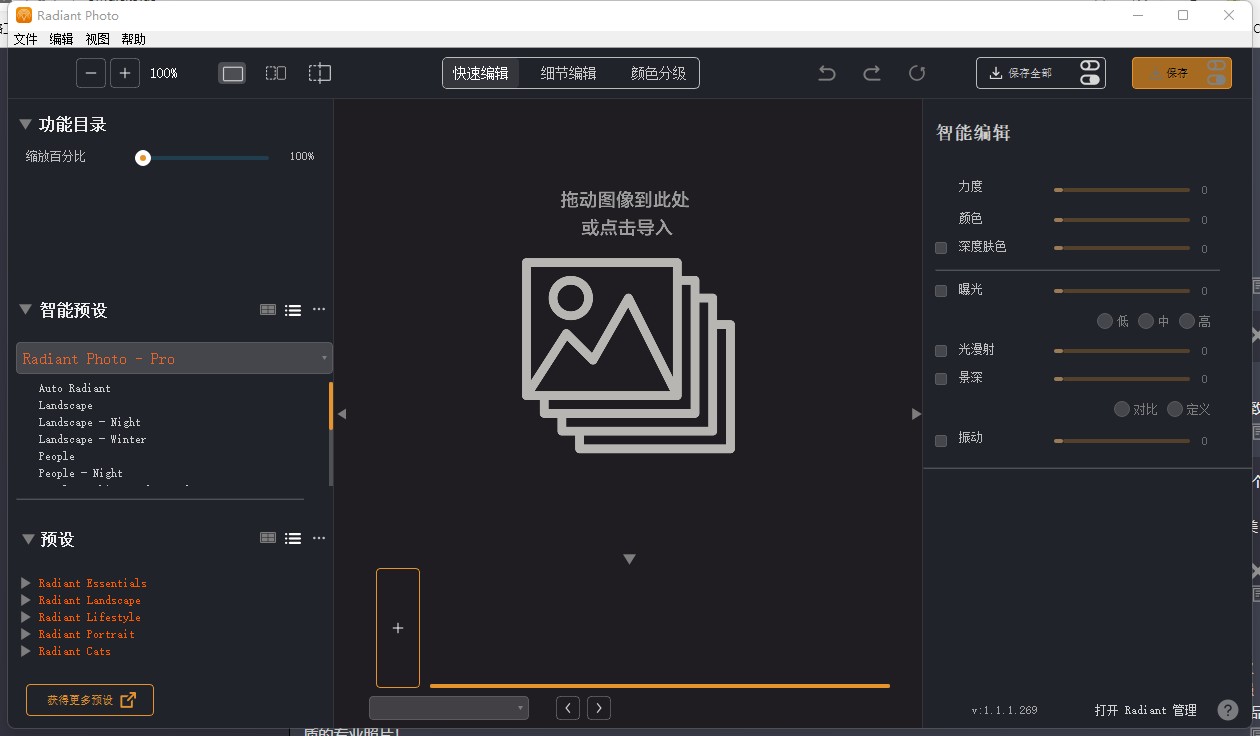1260x736 pixels.
Task: Click the import image stack icon
Action: [628, 355]
